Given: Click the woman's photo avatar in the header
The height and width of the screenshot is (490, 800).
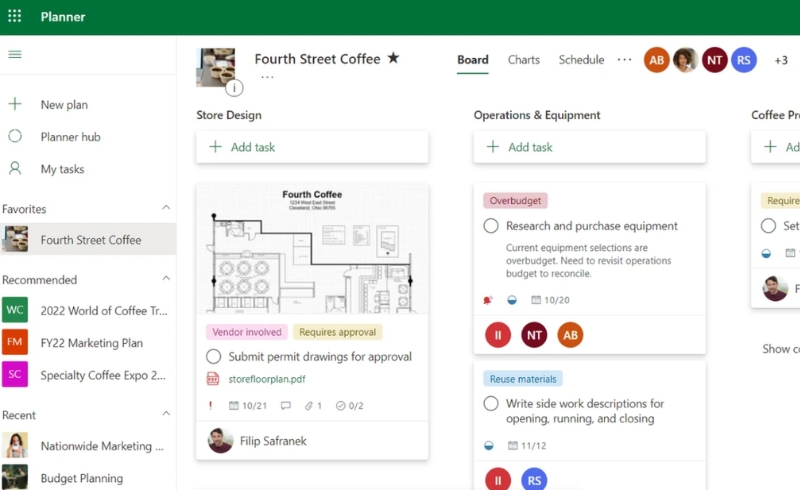Looking at the screenshot, I should (x=685, y=60).
